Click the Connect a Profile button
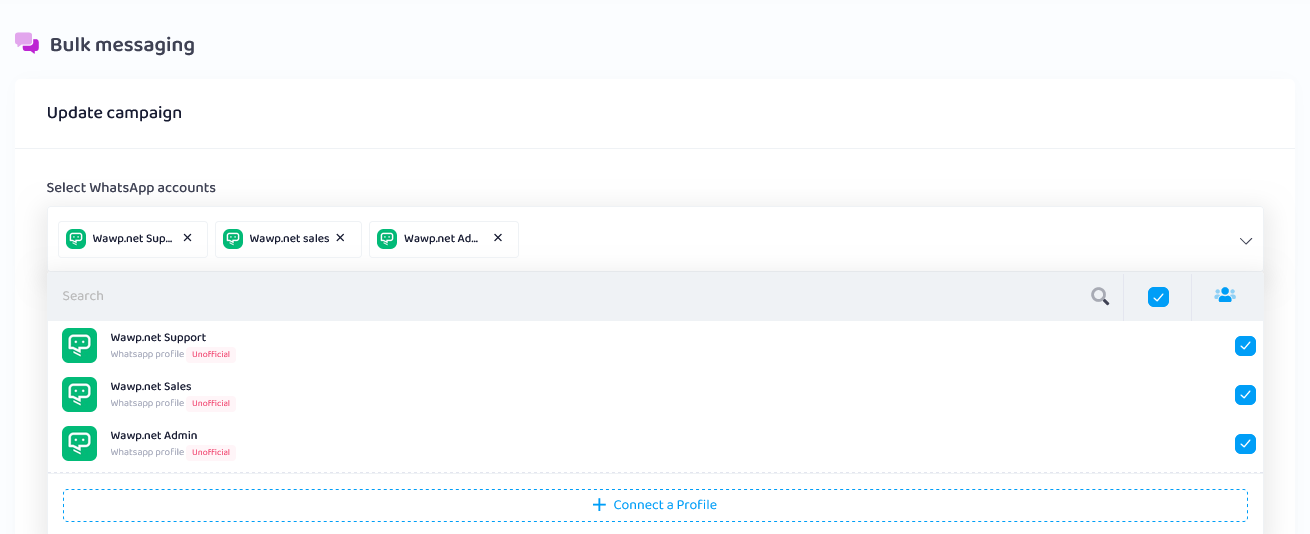 pos(655,505)
